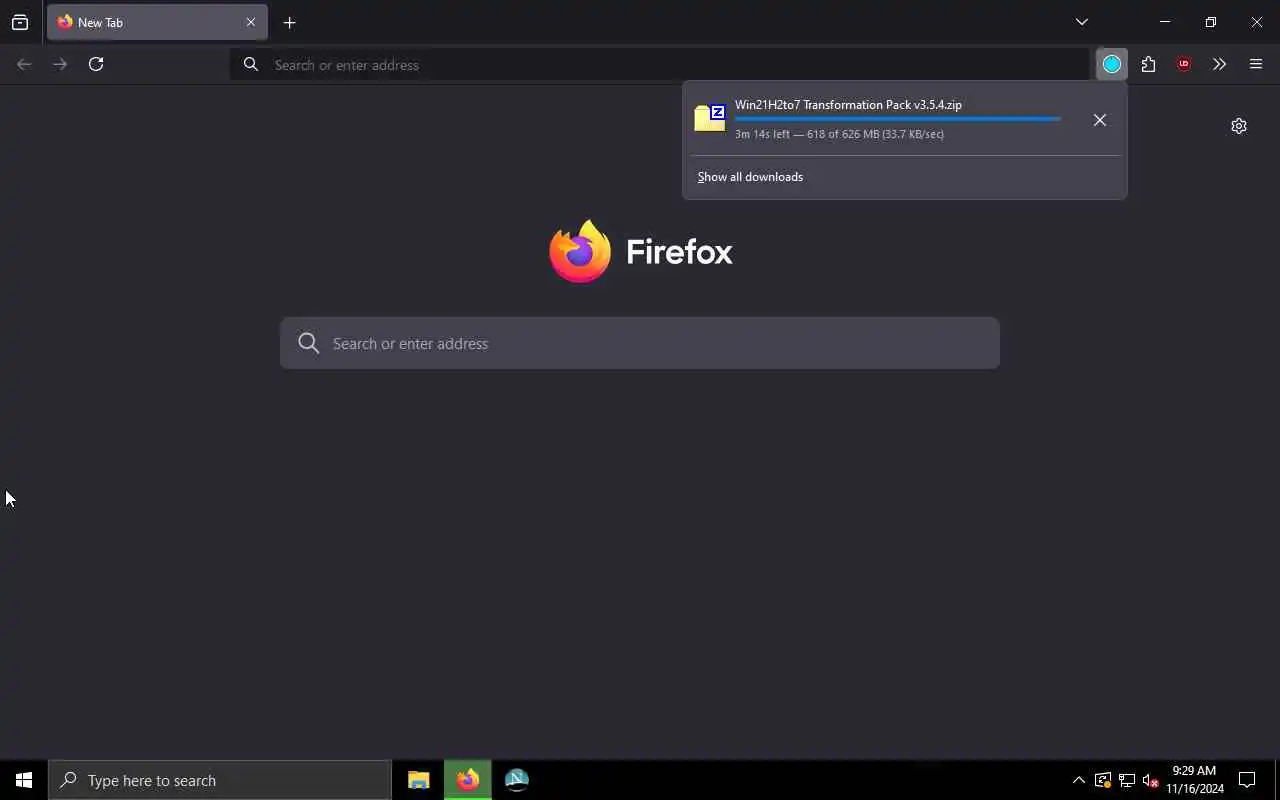
Task: Click the zip file icon in downloads
Action: pyautogui.click(x=710, y=118)
